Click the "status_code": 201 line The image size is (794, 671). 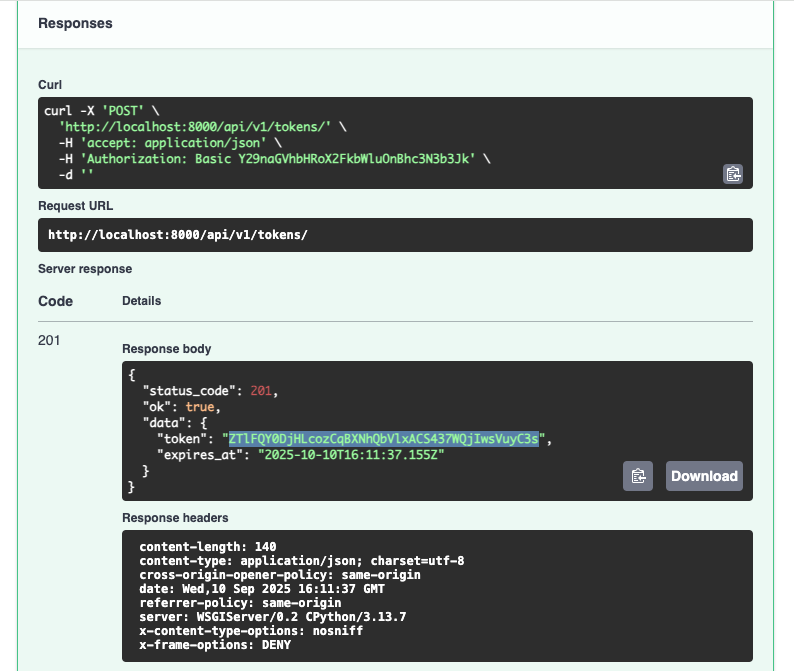tap(210, 391)
